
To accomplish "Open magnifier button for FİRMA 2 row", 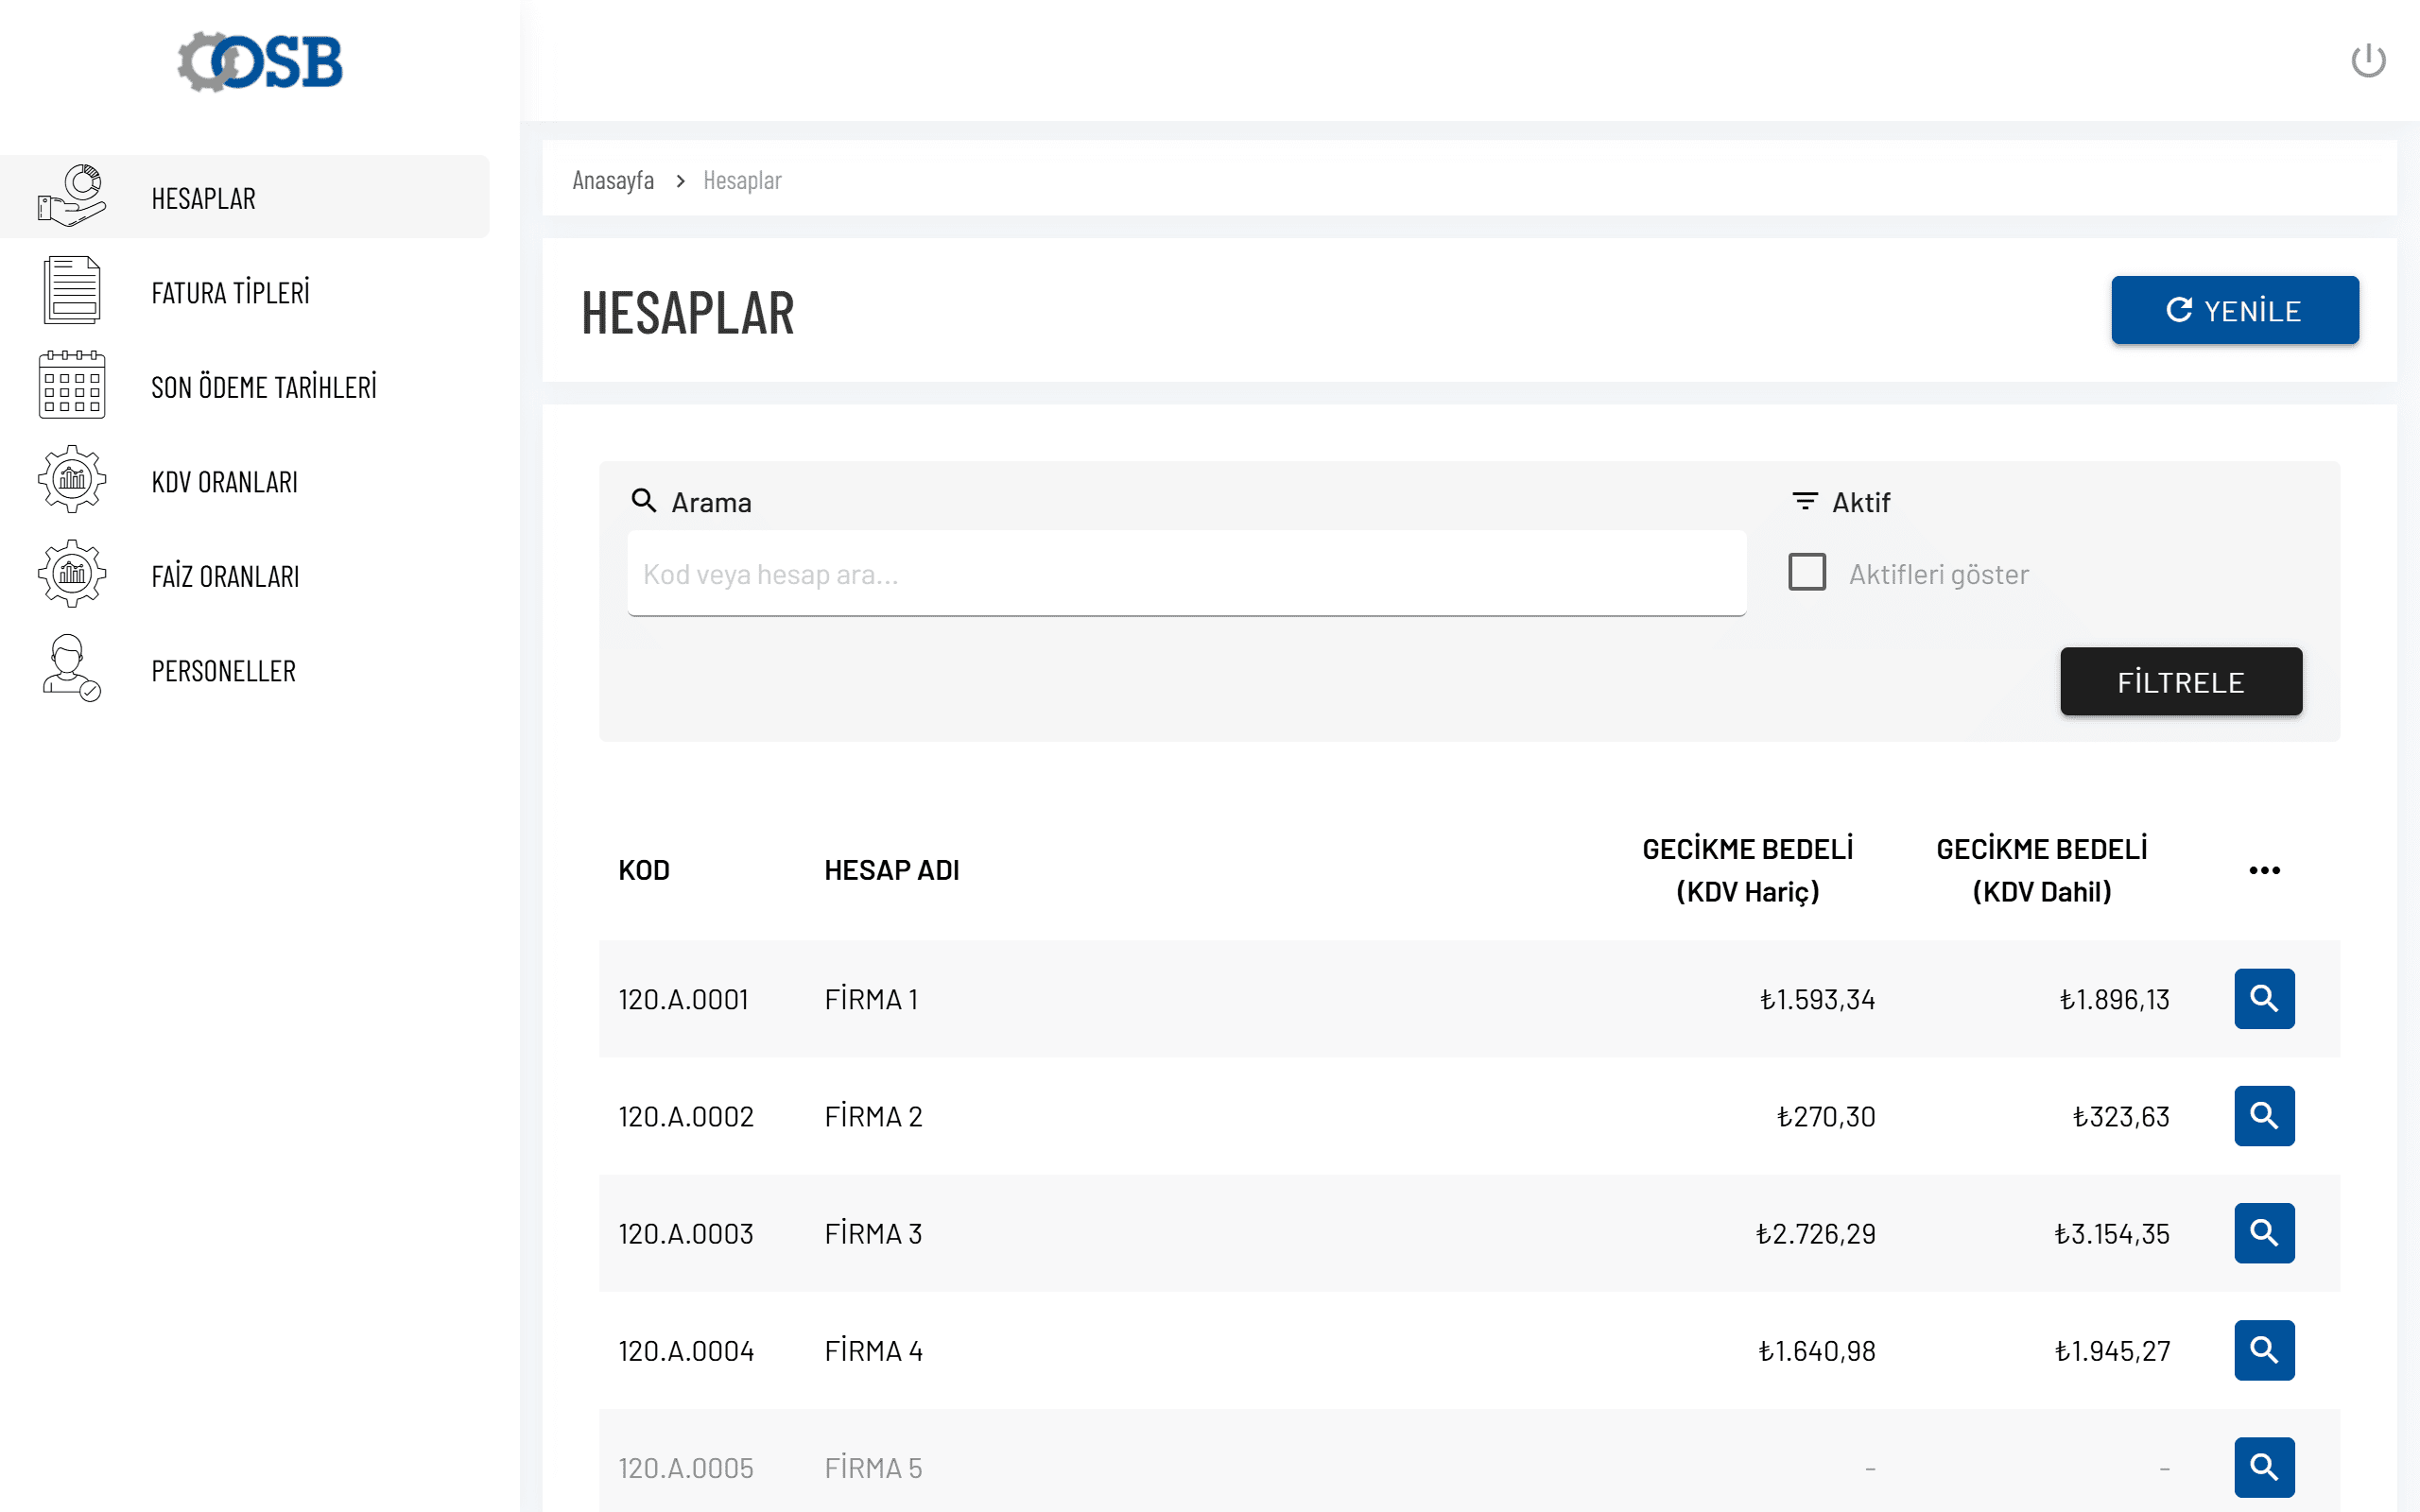I will tap(2263, 1115).
